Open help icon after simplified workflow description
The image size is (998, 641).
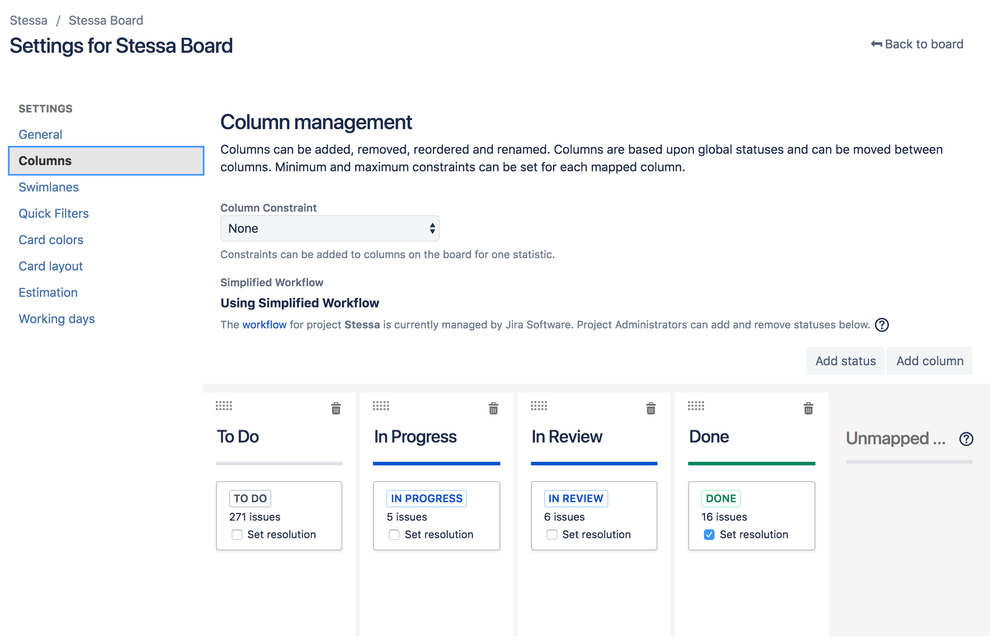[x=882, y=325]
